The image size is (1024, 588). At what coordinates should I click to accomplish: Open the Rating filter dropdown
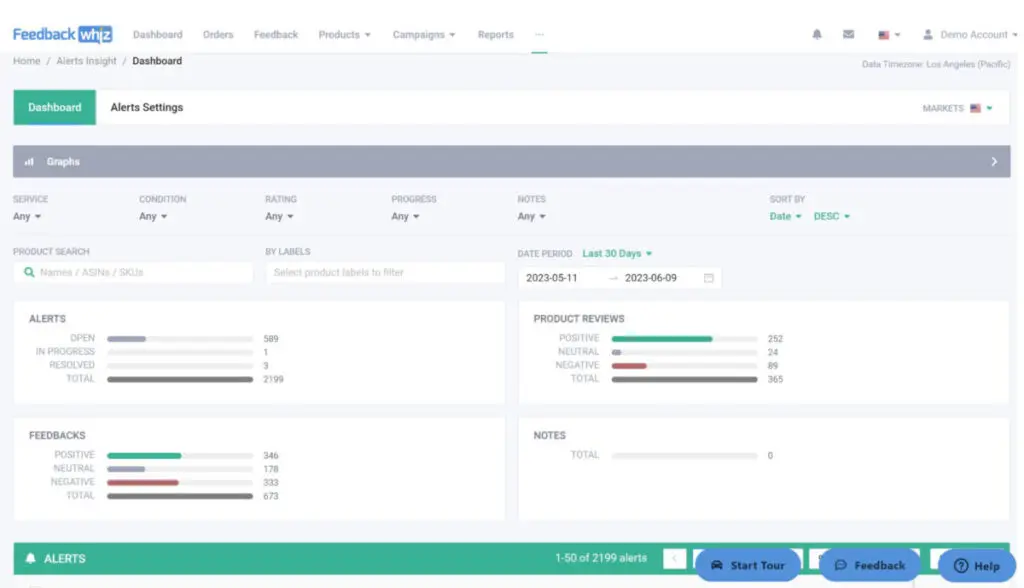click(279, 216)
